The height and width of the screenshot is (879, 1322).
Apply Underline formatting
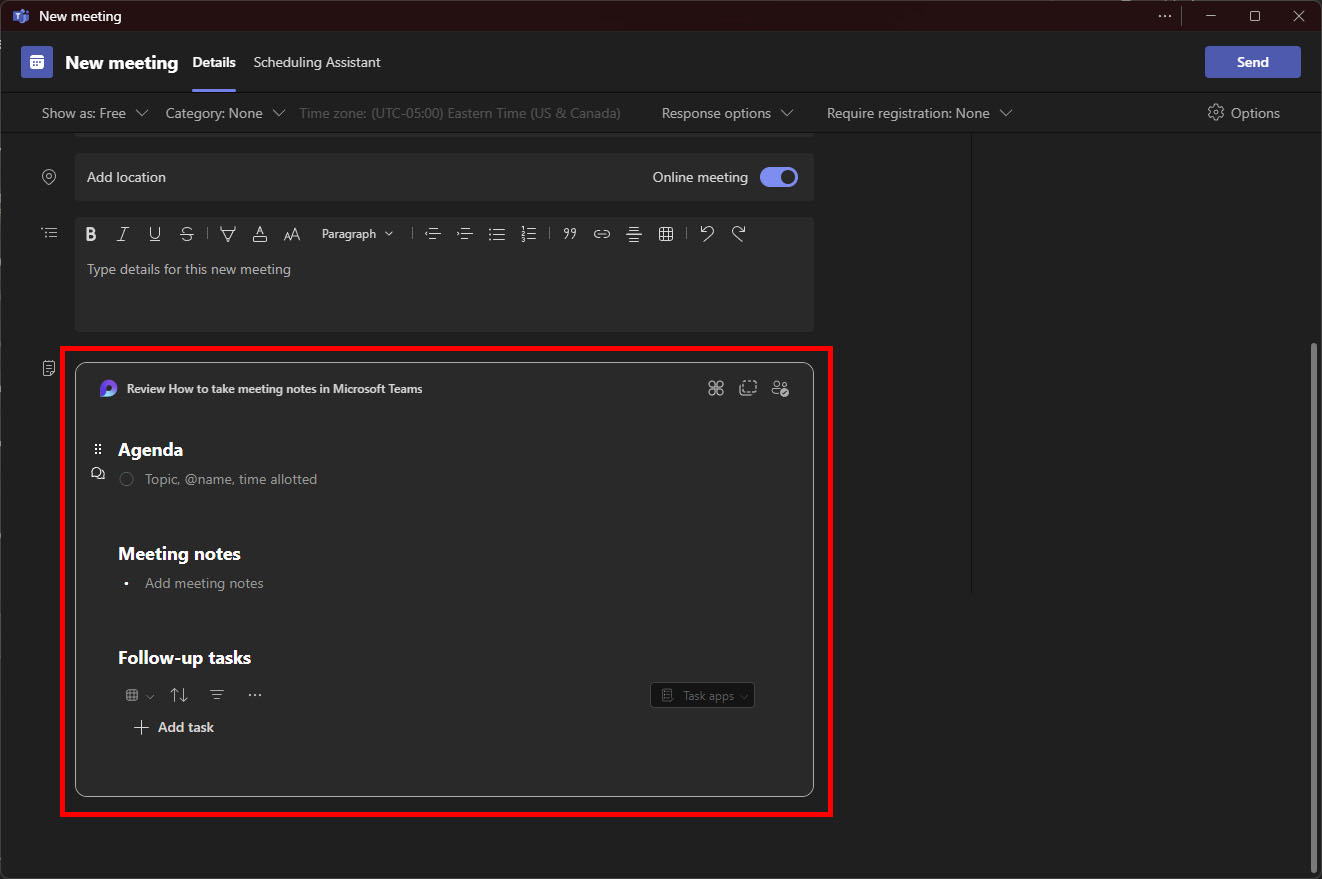(x=155, y=234)
